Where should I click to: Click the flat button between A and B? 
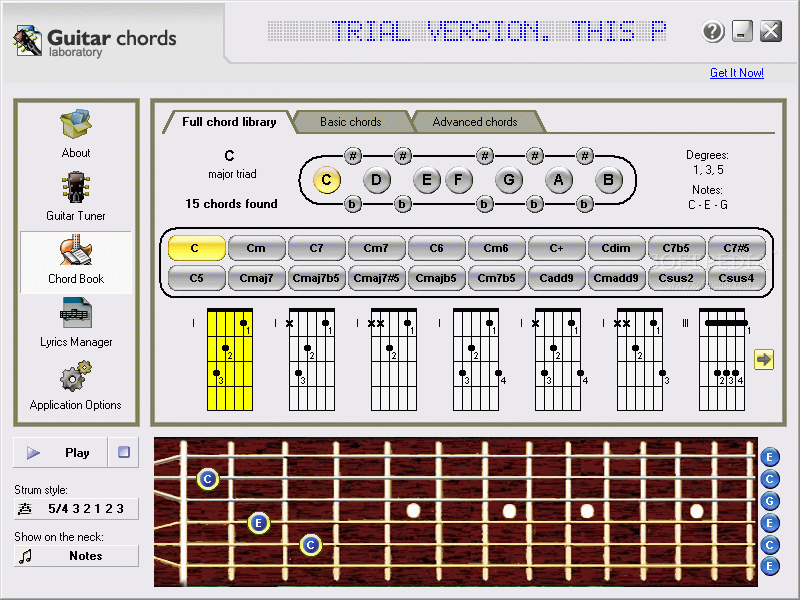coord(584,205)
